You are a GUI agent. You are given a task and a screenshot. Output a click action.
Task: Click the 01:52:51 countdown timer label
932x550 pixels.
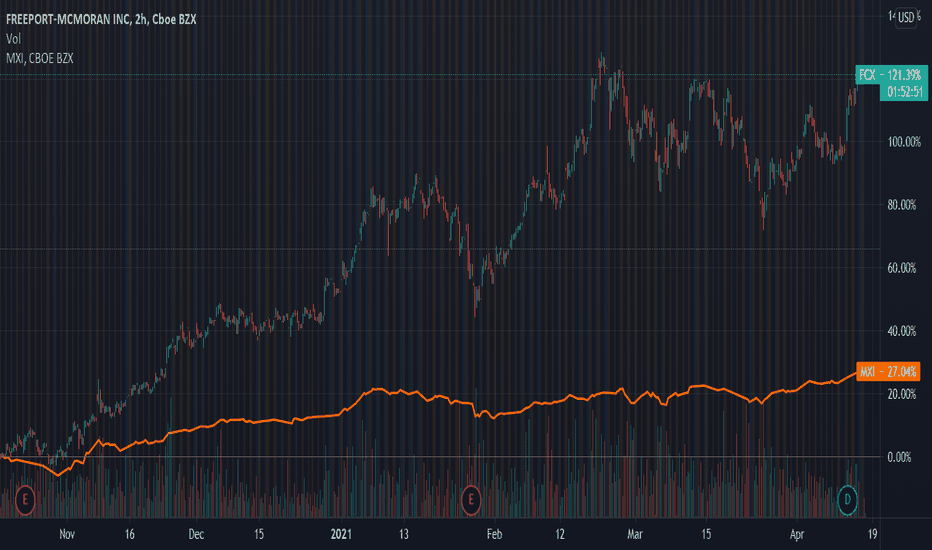pos(905,92)
